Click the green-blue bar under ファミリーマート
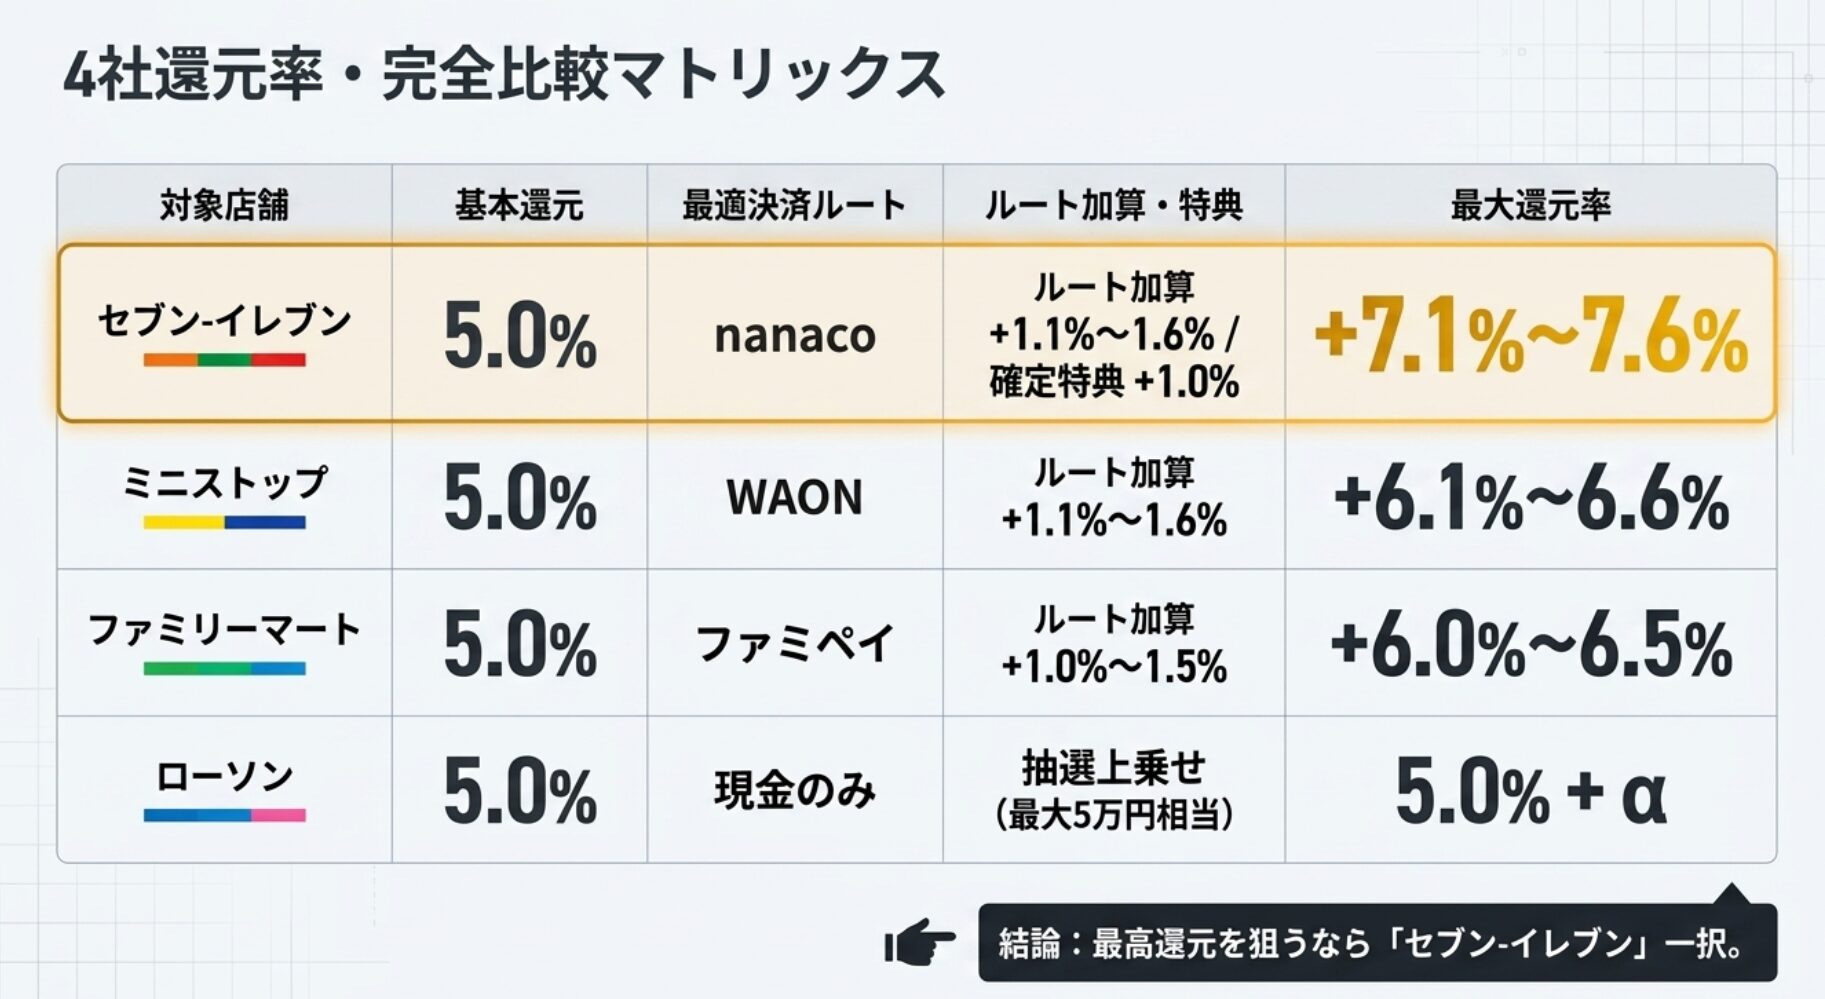The height and width of the screenshot is (999, 1825). coord(224,669)
